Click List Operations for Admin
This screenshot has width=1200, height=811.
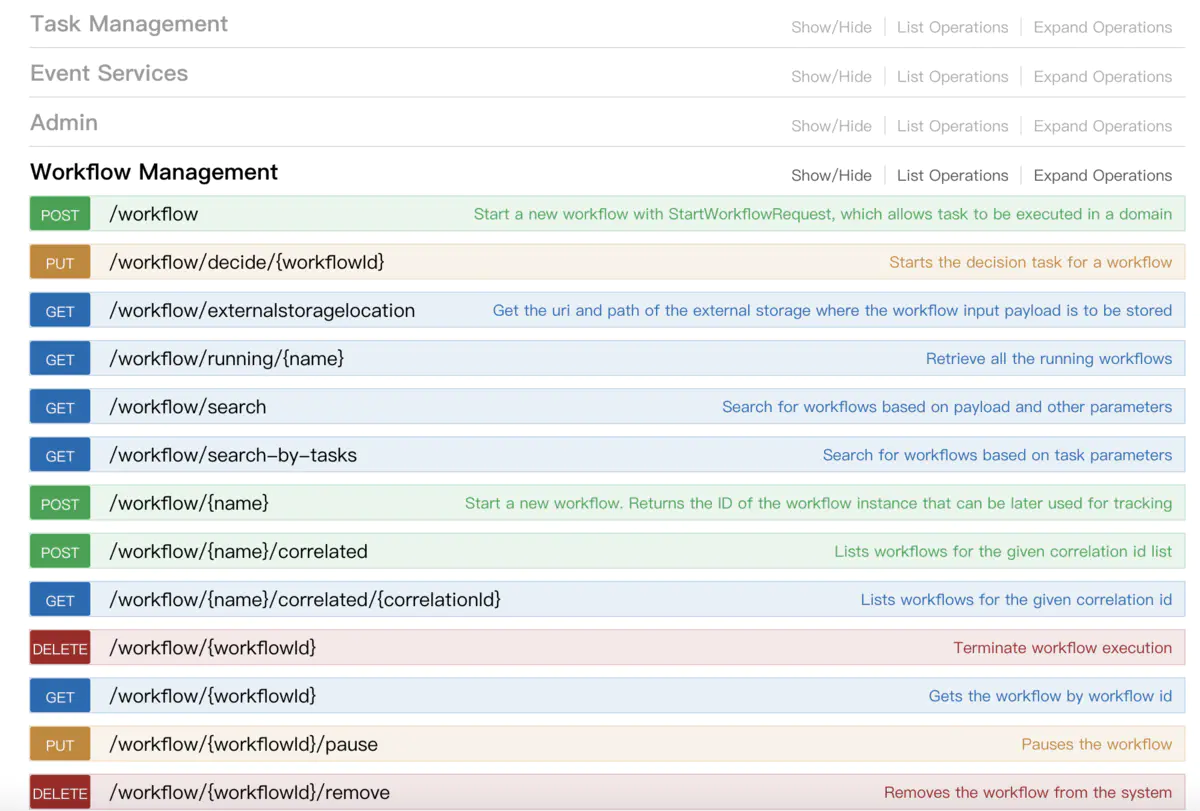952,126
